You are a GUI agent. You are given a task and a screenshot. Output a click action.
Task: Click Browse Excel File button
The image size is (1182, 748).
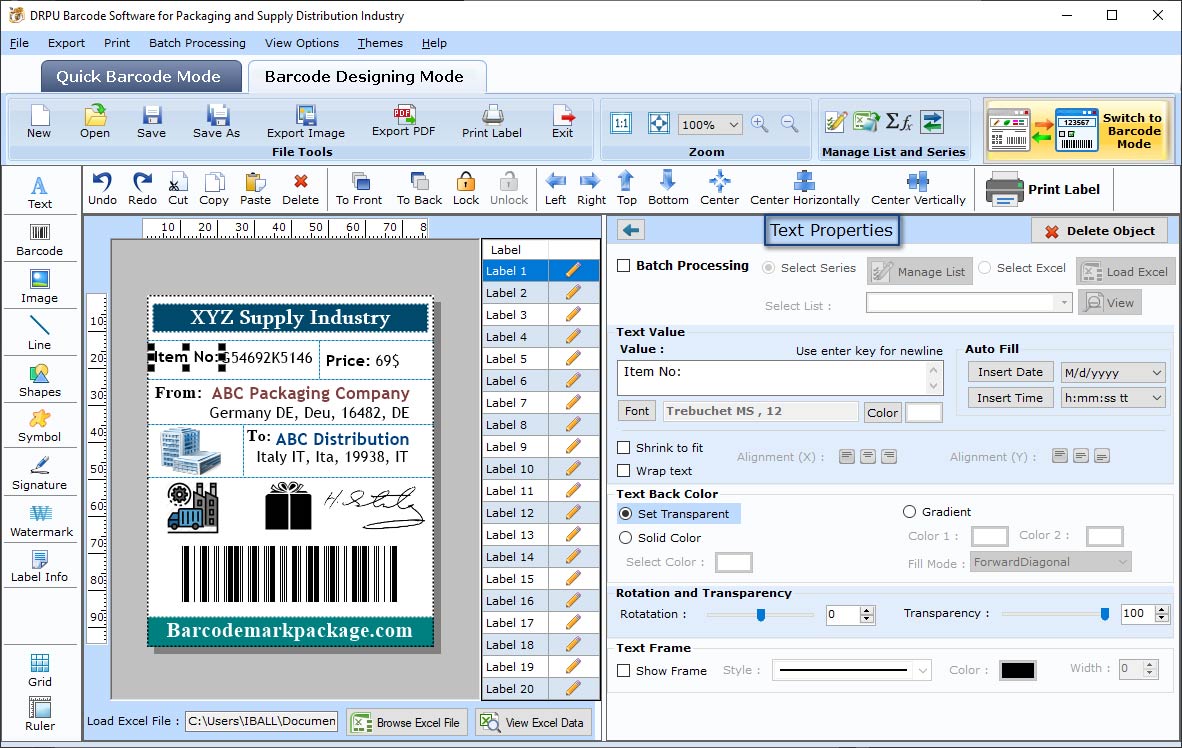tap(407, 722)
